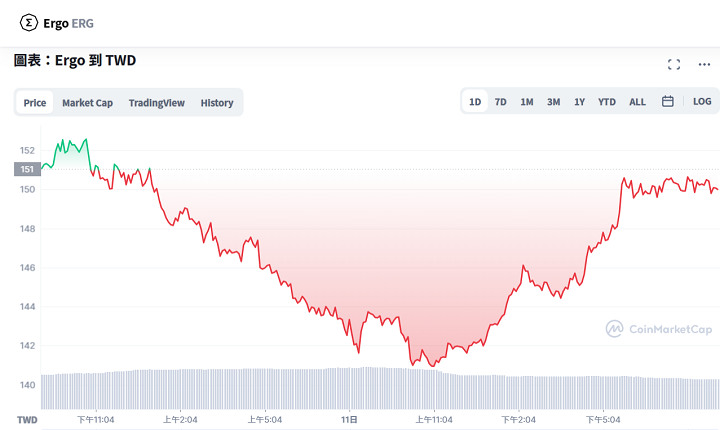Viewport: 720px width, 430px height.
Task: Click the TWD currency axis label
Action: click(27, 420)
